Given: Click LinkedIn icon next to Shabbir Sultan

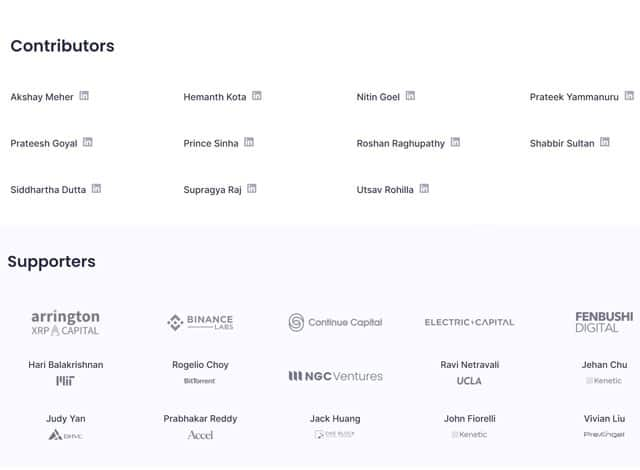Looking at the screenshot, I should click(605, 142).
